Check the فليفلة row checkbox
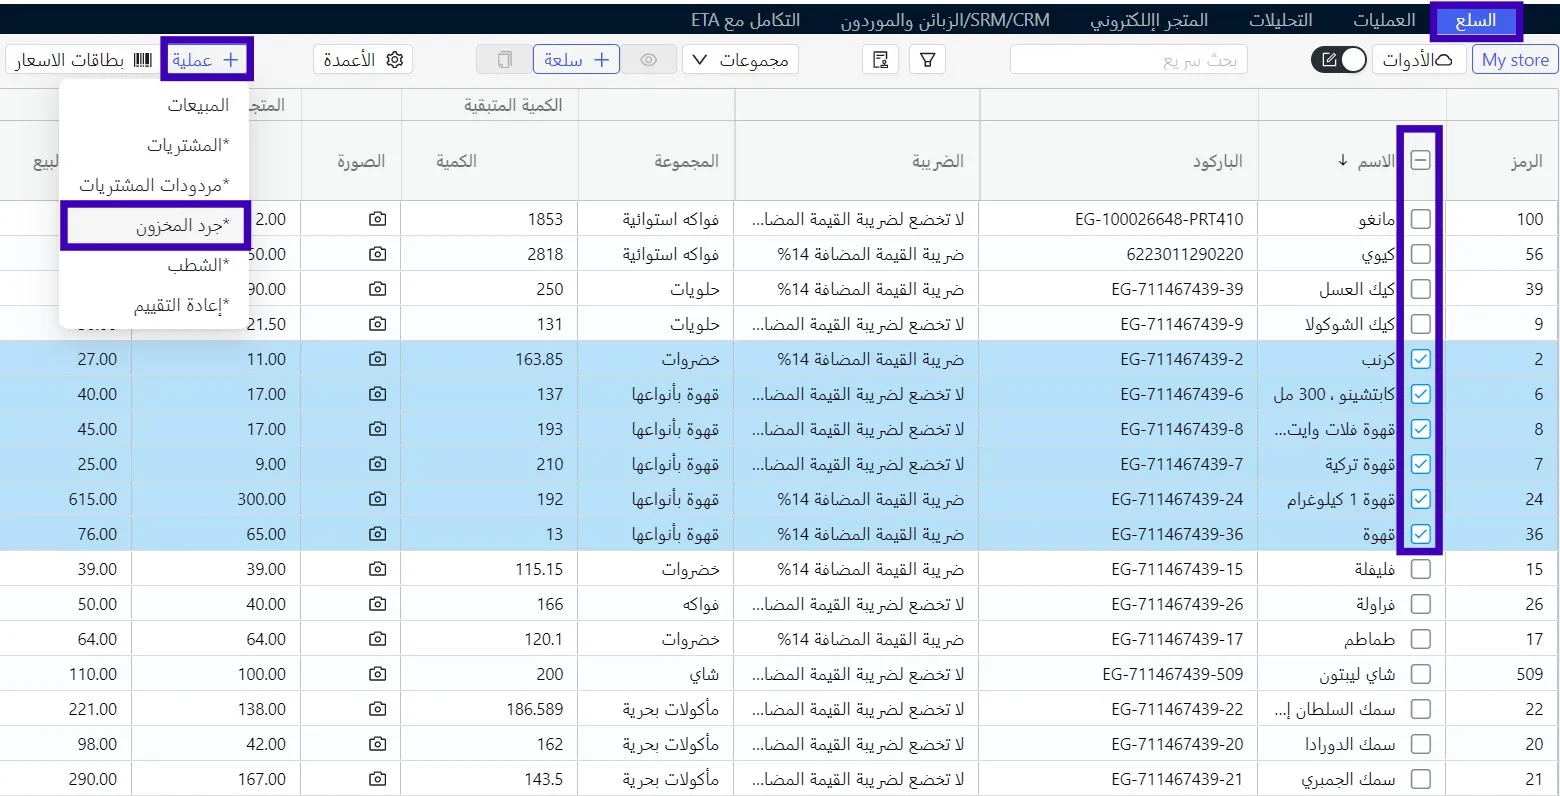 click(x=1420, y=569)
